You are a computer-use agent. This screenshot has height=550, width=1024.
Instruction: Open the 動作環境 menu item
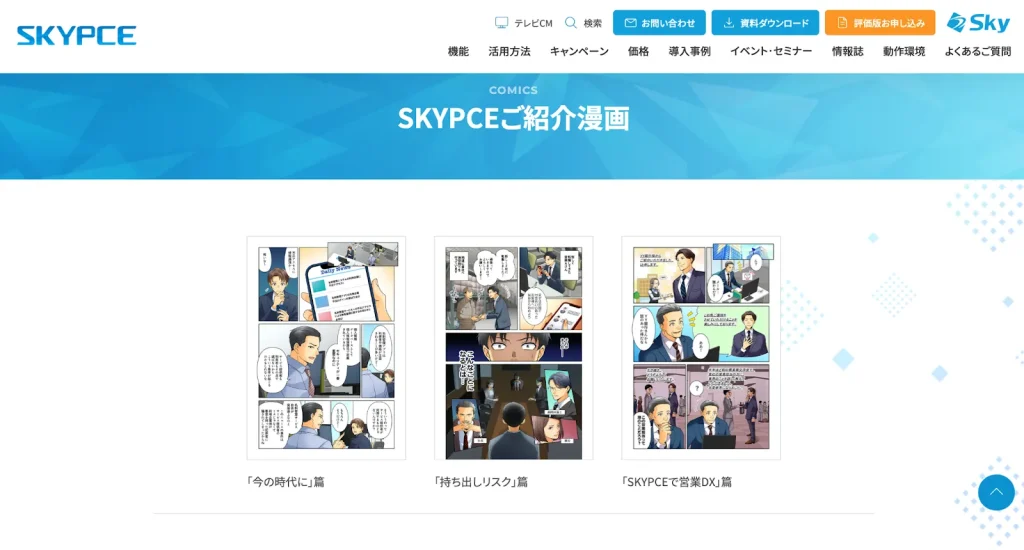point(904,51)
